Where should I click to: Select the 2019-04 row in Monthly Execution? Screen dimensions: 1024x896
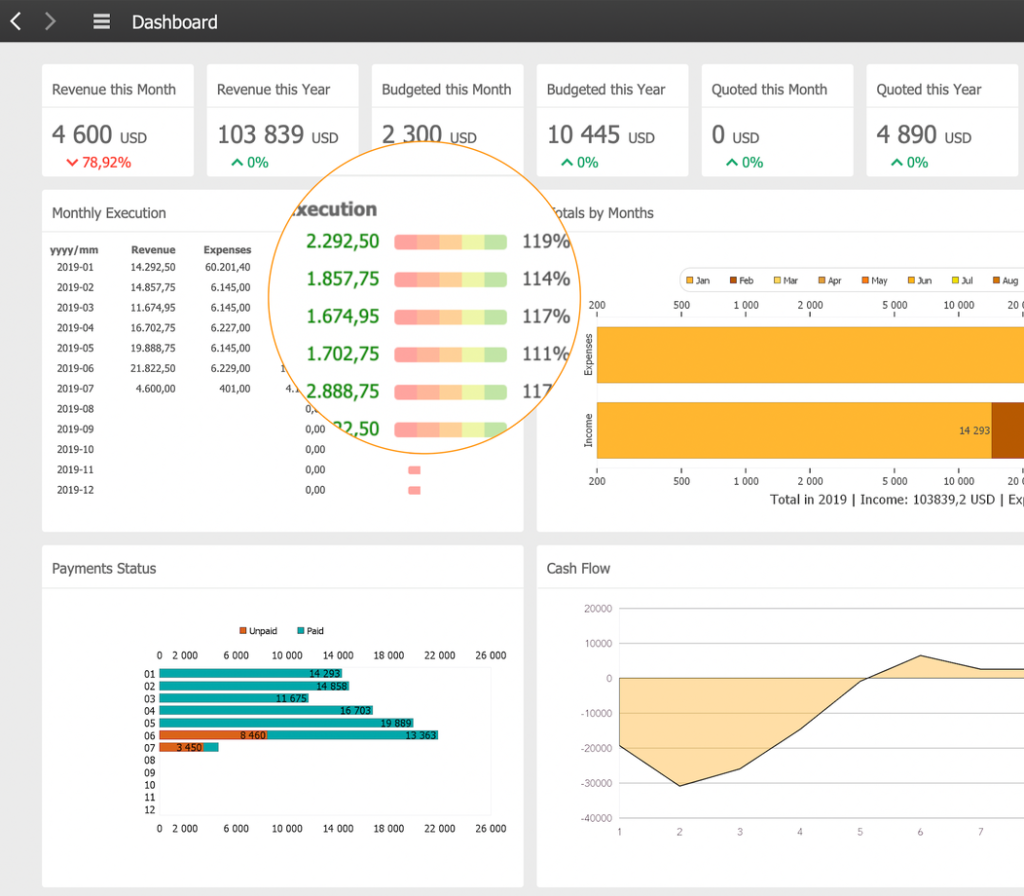click(x=75, y=328)
